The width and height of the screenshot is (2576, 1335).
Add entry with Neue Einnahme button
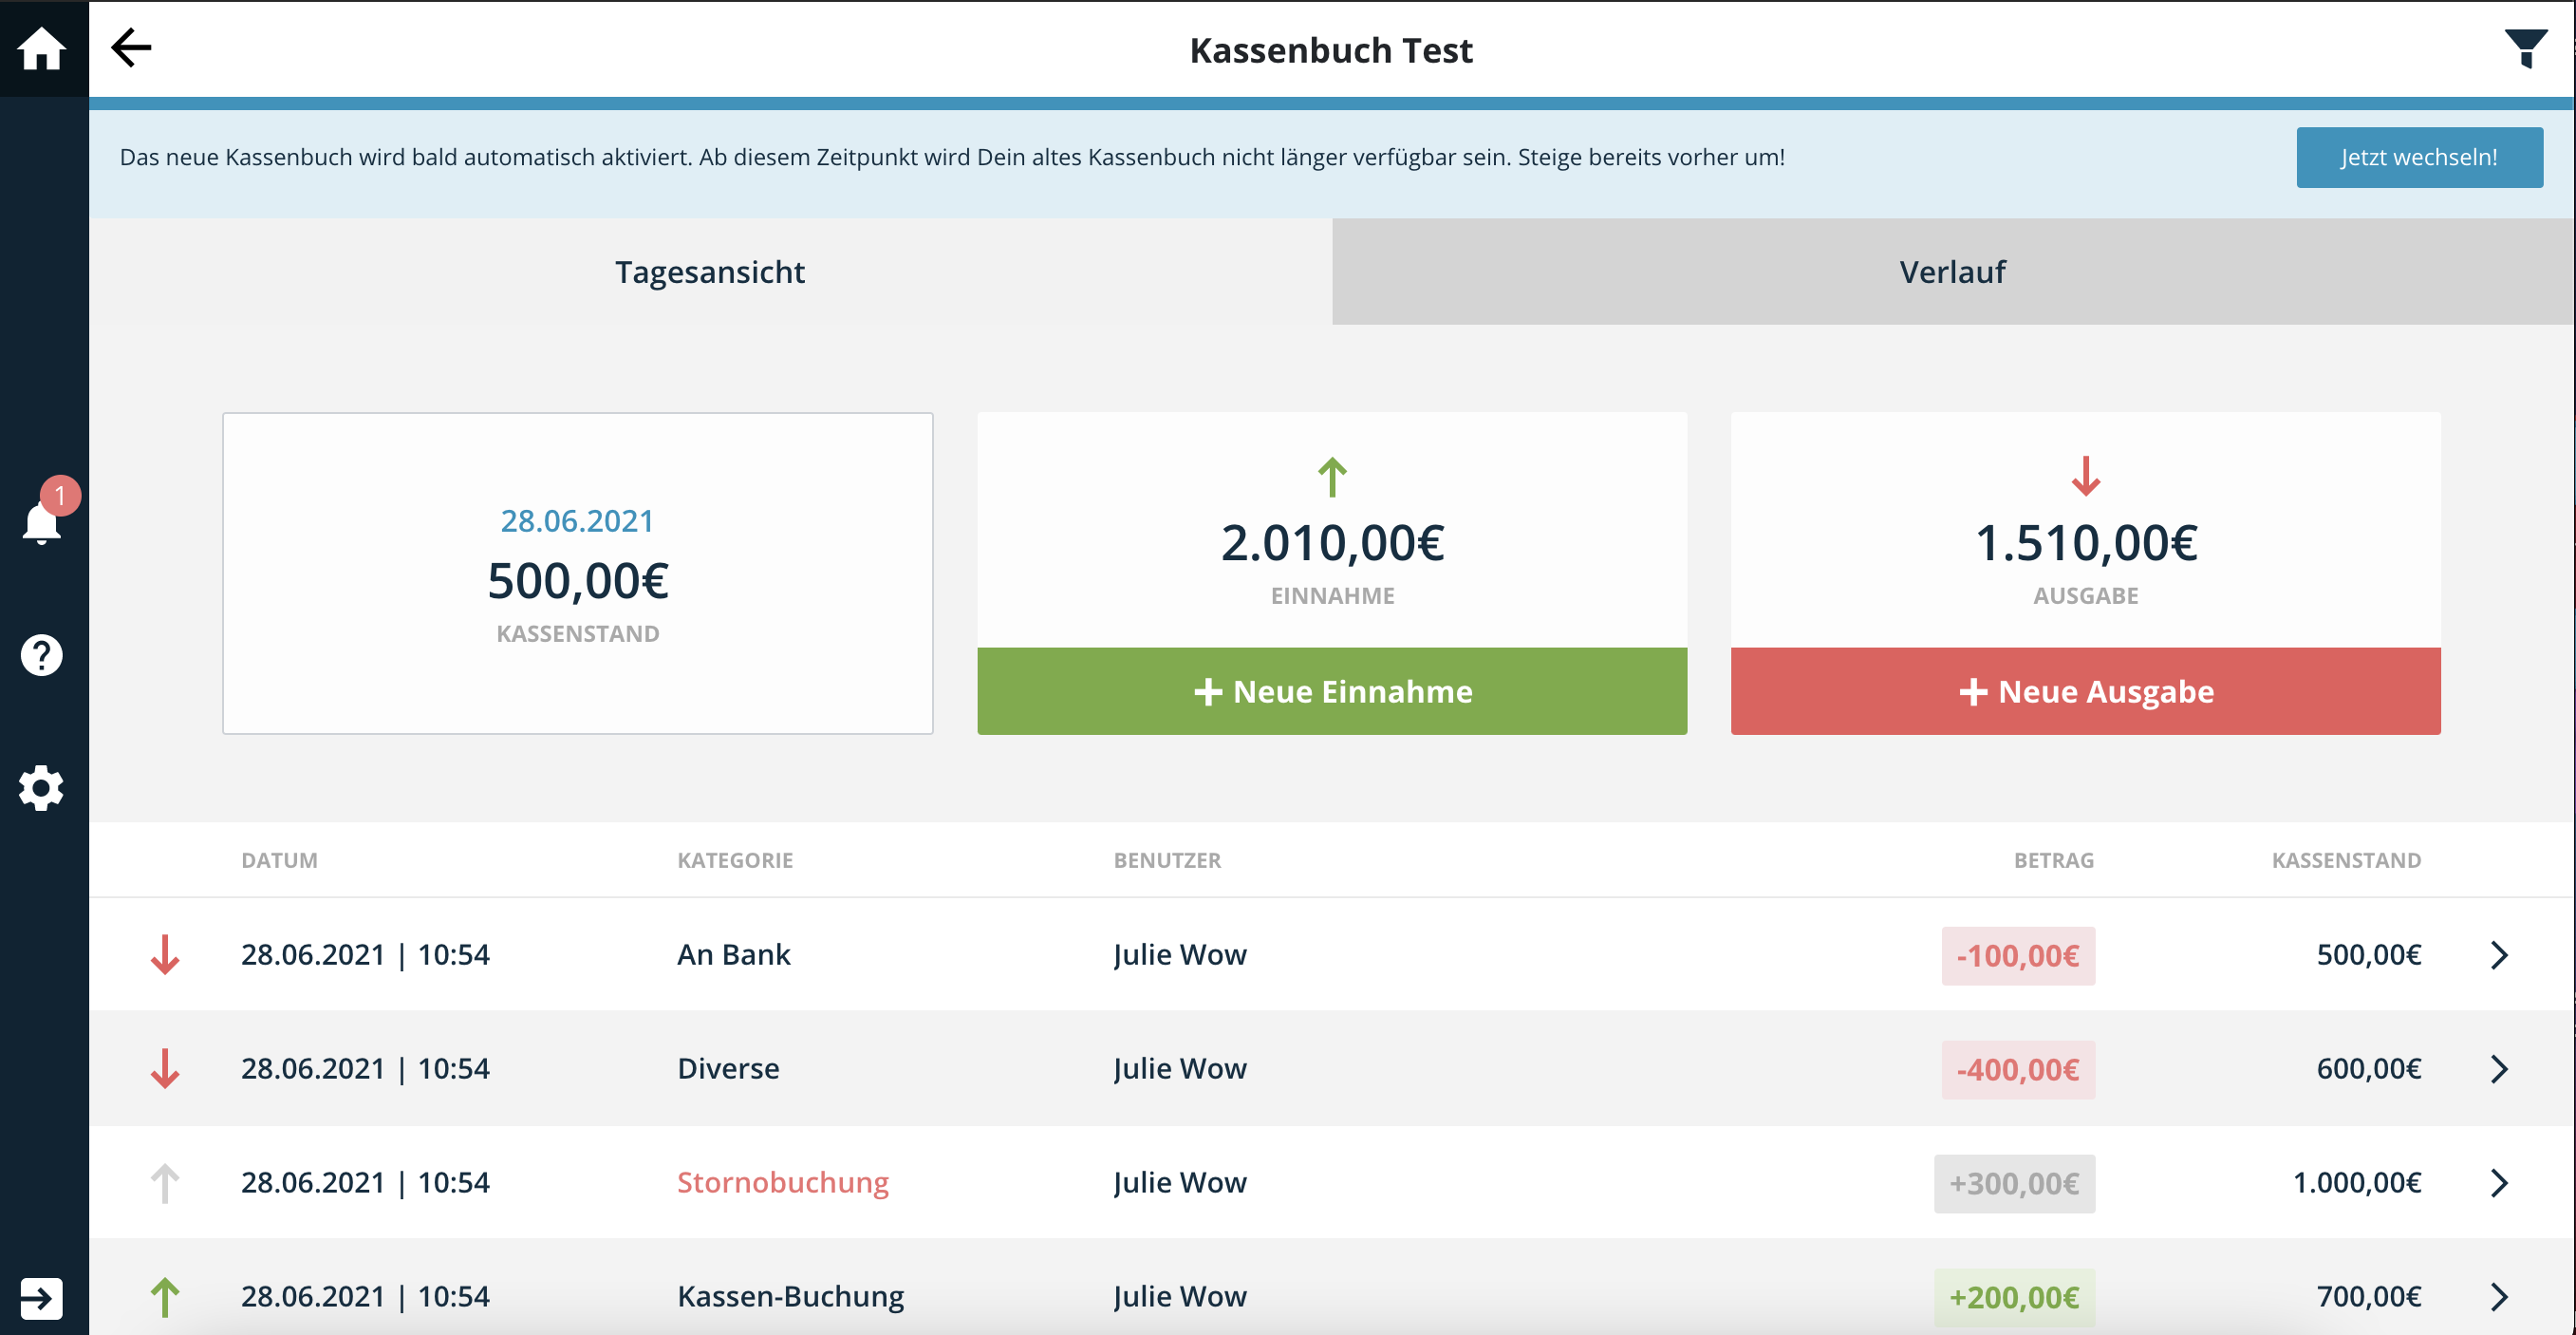point(1332,691)
